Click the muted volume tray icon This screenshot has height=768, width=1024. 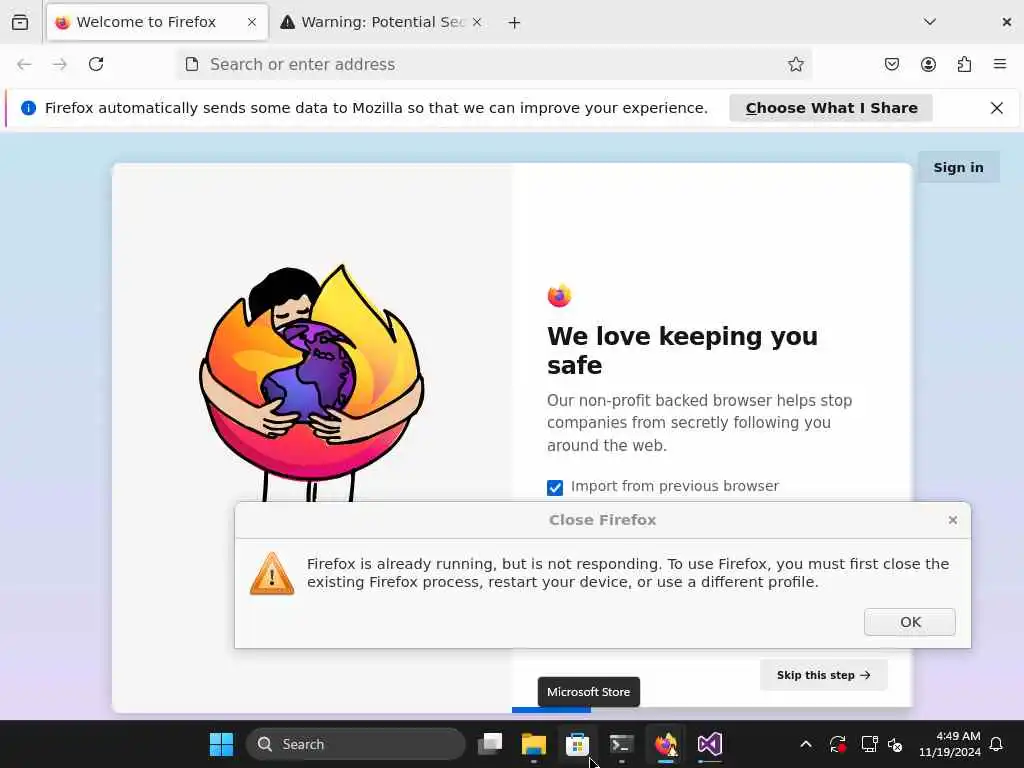pos(895,744)
